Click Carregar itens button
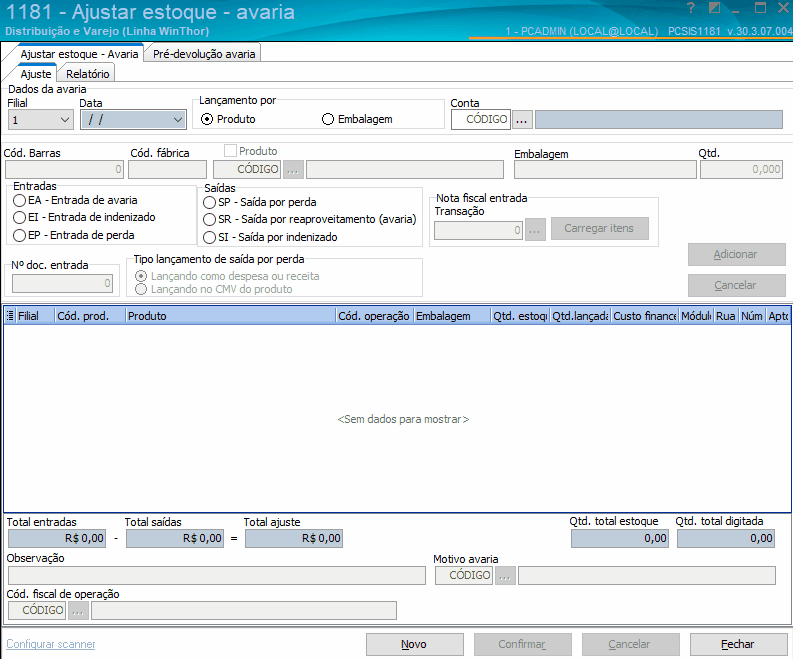 pos(599,229)
